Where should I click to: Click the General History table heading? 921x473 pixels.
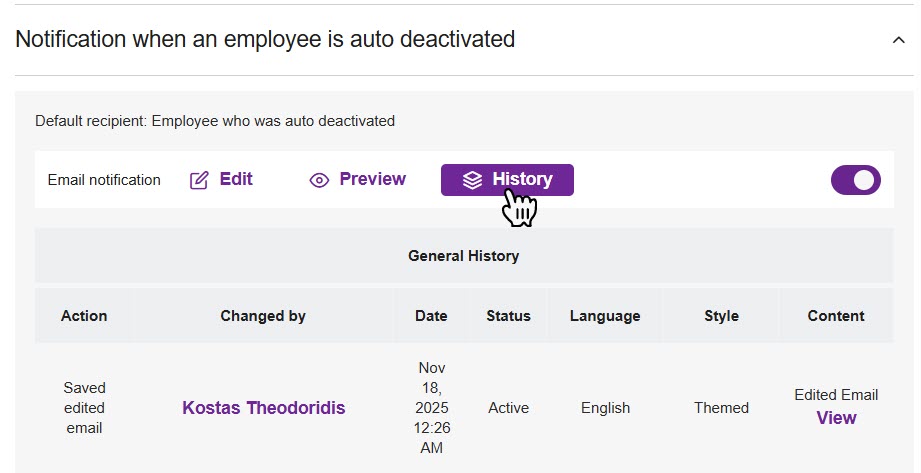tap(463, 256)
